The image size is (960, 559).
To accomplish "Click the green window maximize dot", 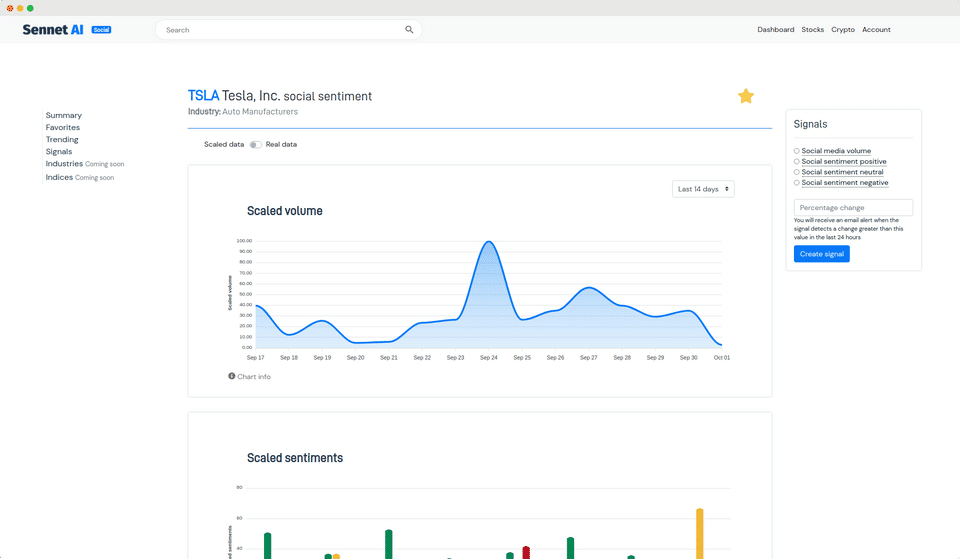I will coord(30,8).
